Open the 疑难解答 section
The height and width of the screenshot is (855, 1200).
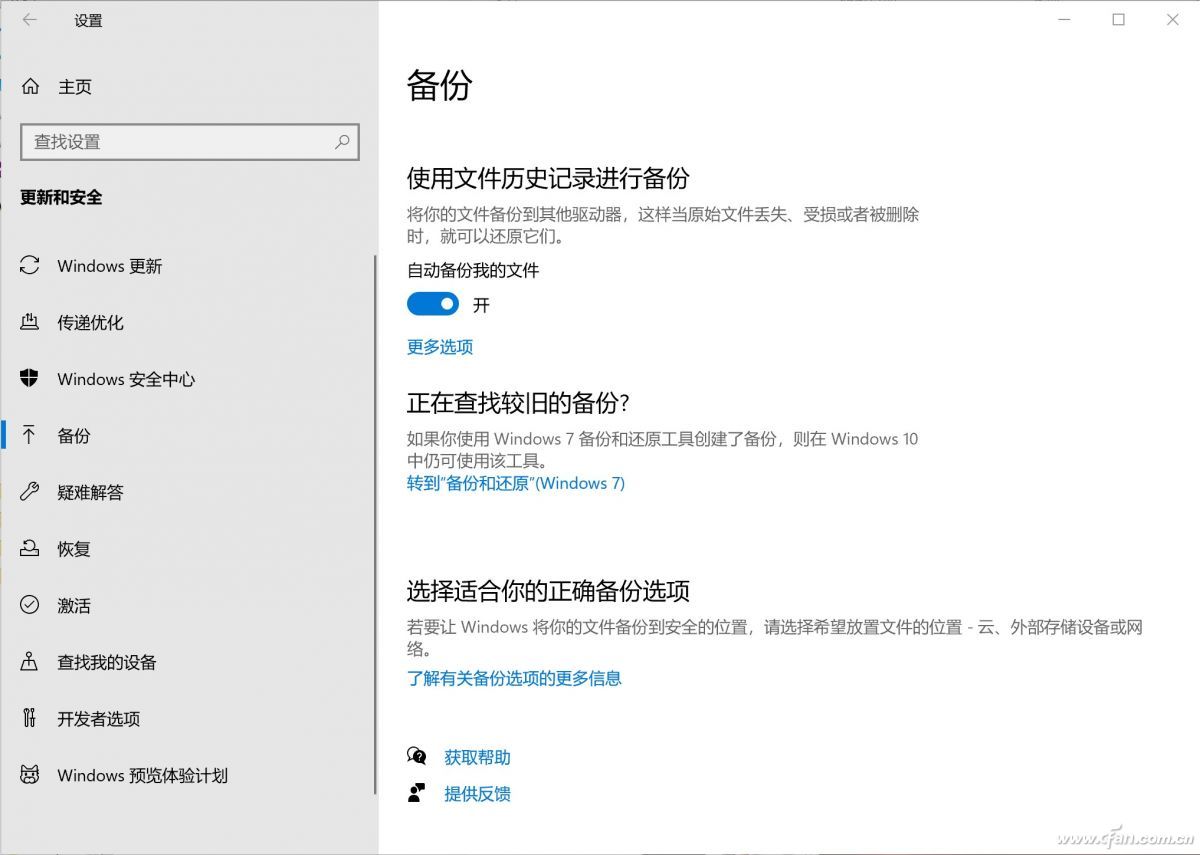pos(90,492)
